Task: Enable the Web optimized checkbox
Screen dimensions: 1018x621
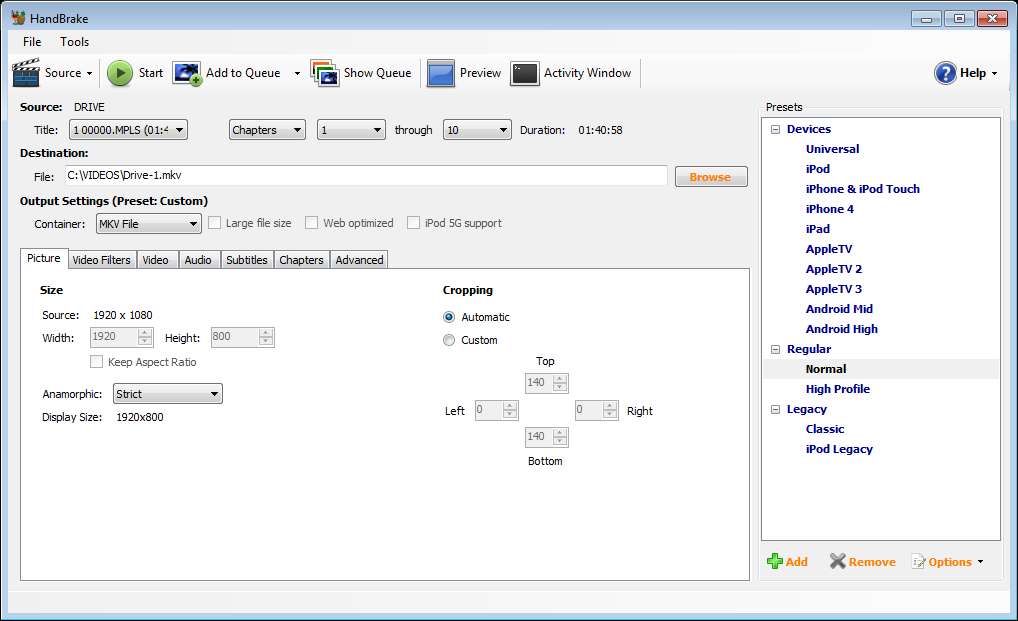Action: coord(312,223)
